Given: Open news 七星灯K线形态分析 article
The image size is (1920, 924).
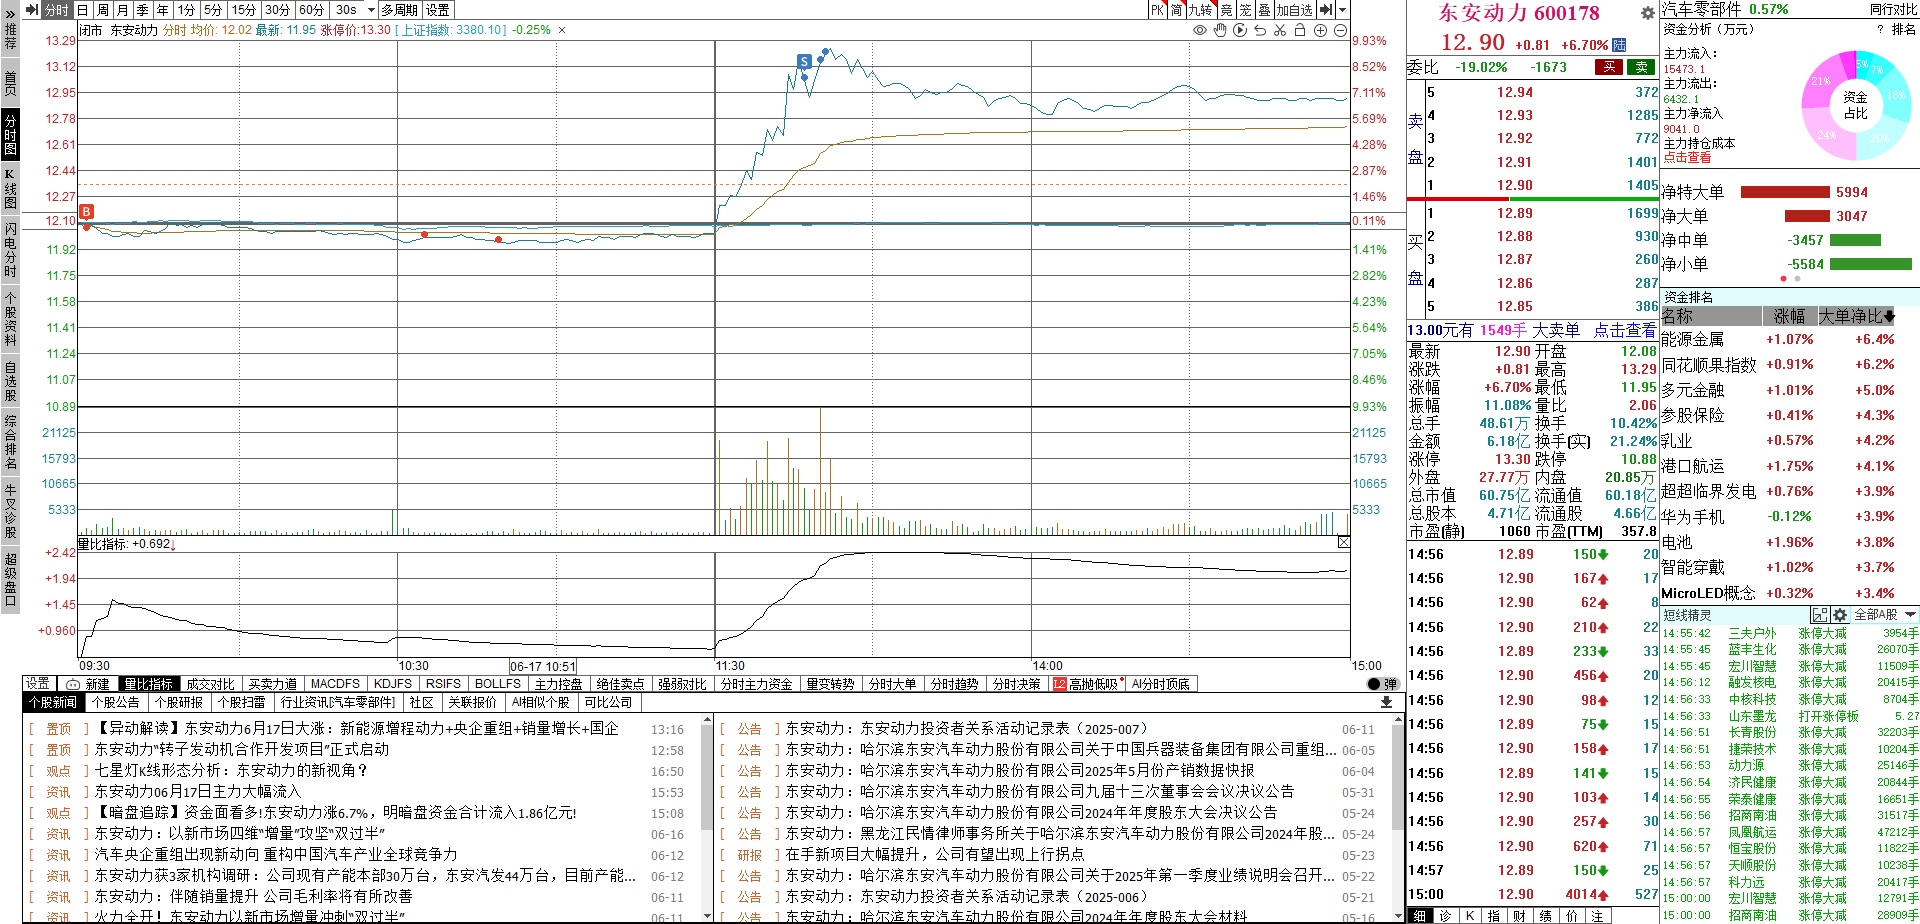Looking at the screenshot, I should click(231, 770).
